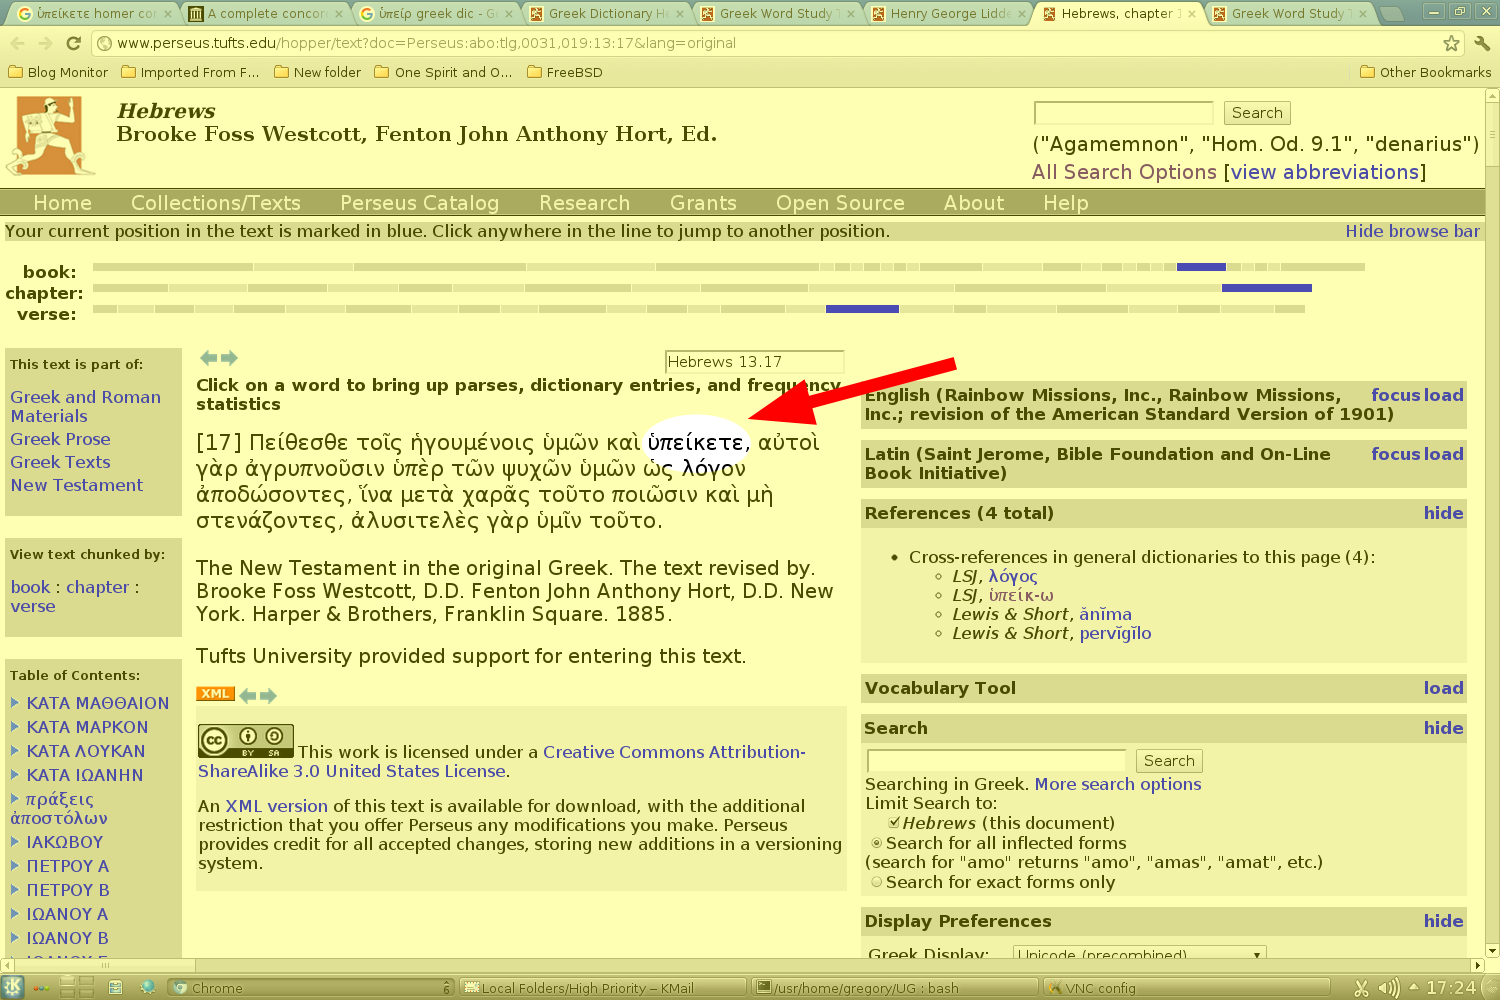The width and height of the screenshot is (1500, 1000).
Task: Open Lewis & Short pervĭgĭlo reference
Action: (1115, 633)
